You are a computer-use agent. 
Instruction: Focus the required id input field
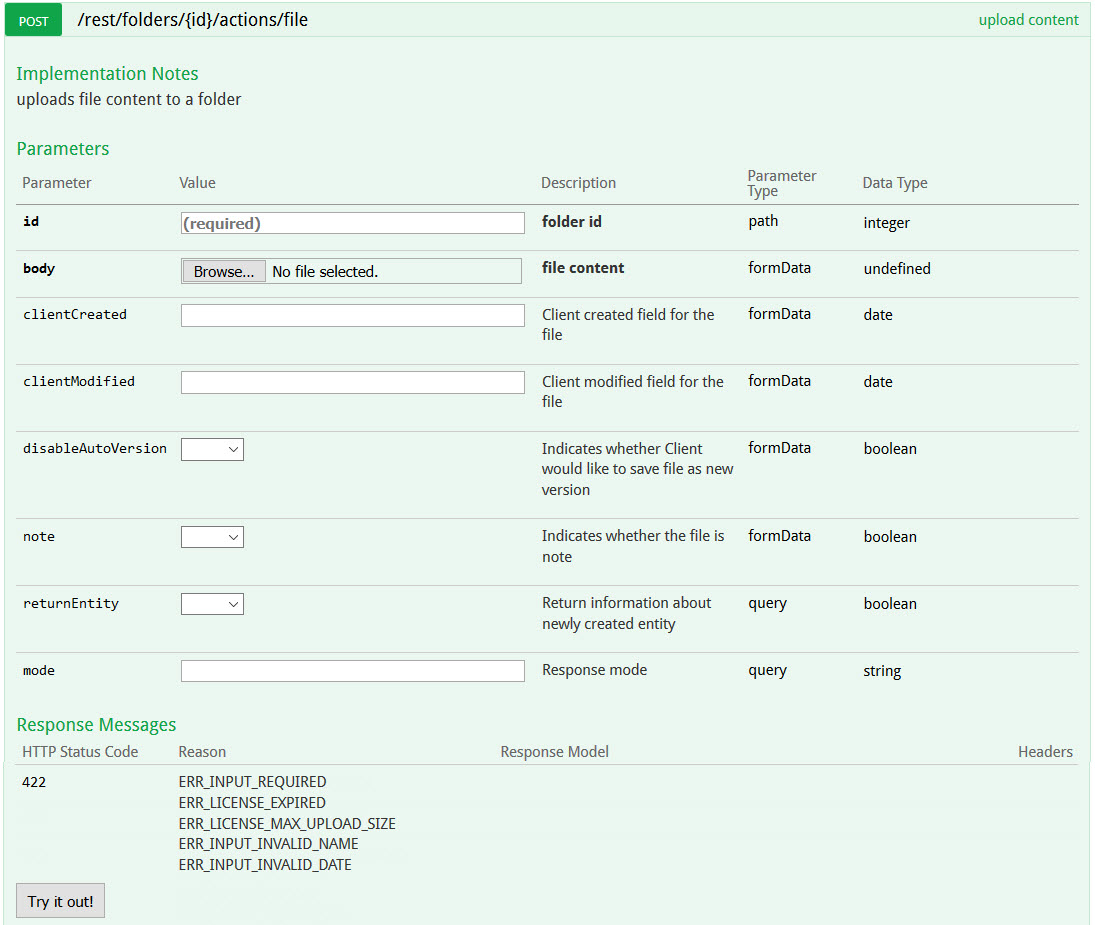click(352, 223)
